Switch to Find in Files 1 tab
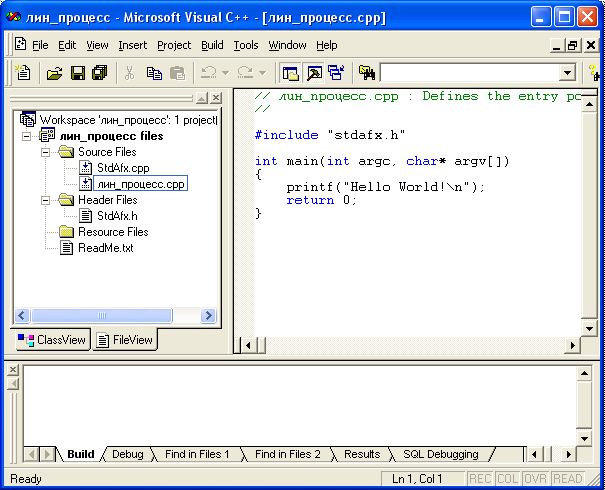The height and width of the screenshot is (490, 605). [197, 454]
